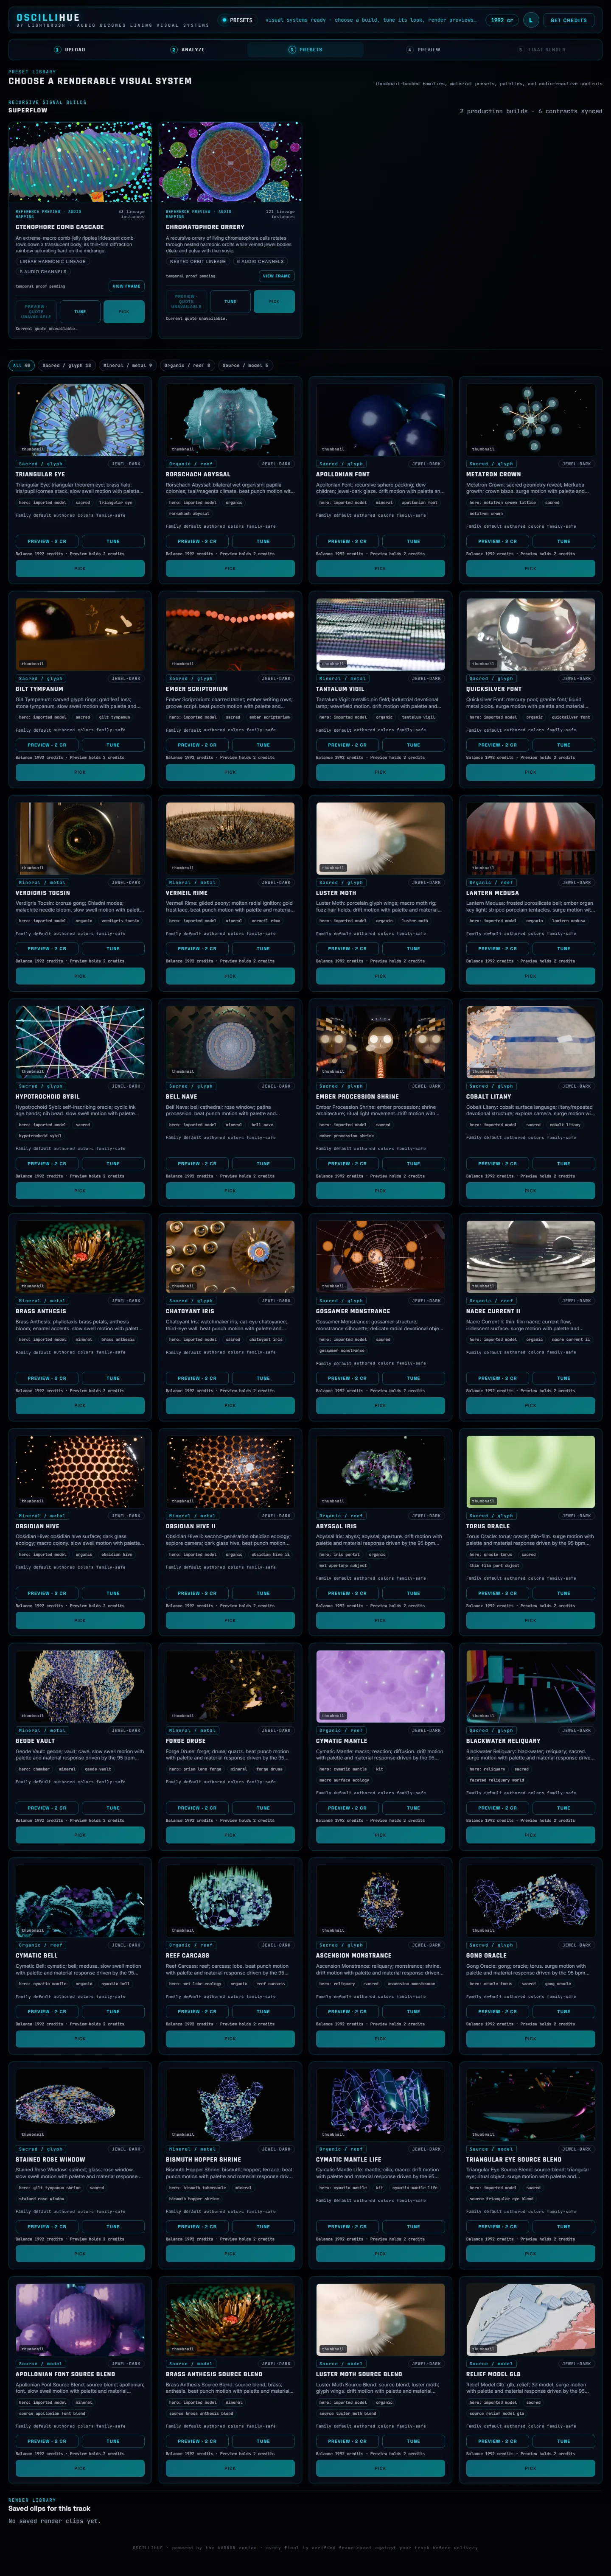The image size is (611, 2576).
Task: Pick the Cymatic Bell preset
Action: (x=80, y=2039)
